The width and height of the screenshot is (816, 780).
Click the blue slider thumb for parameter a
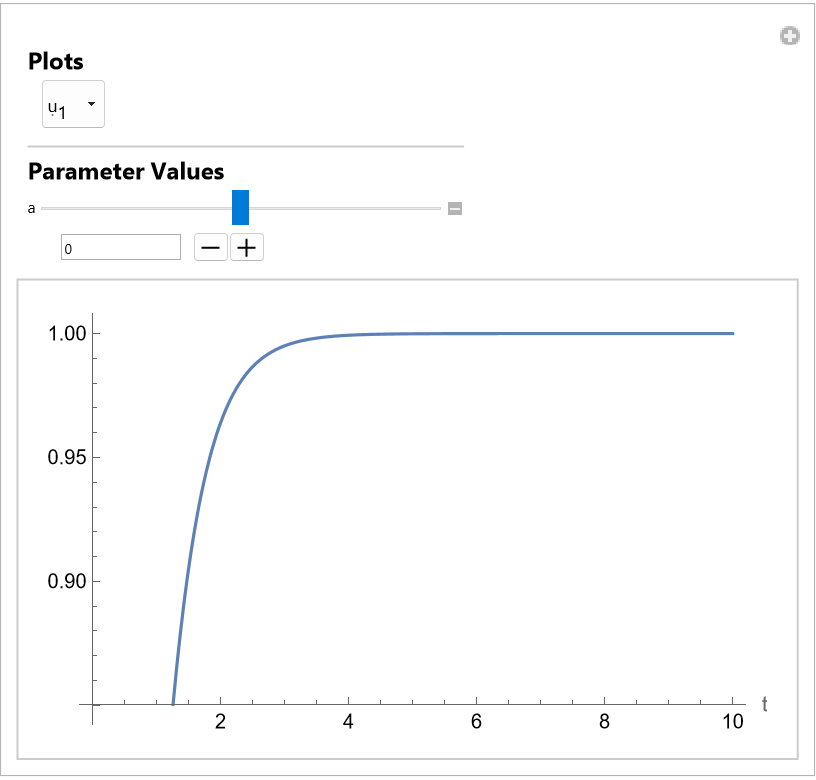coord(240,207)
